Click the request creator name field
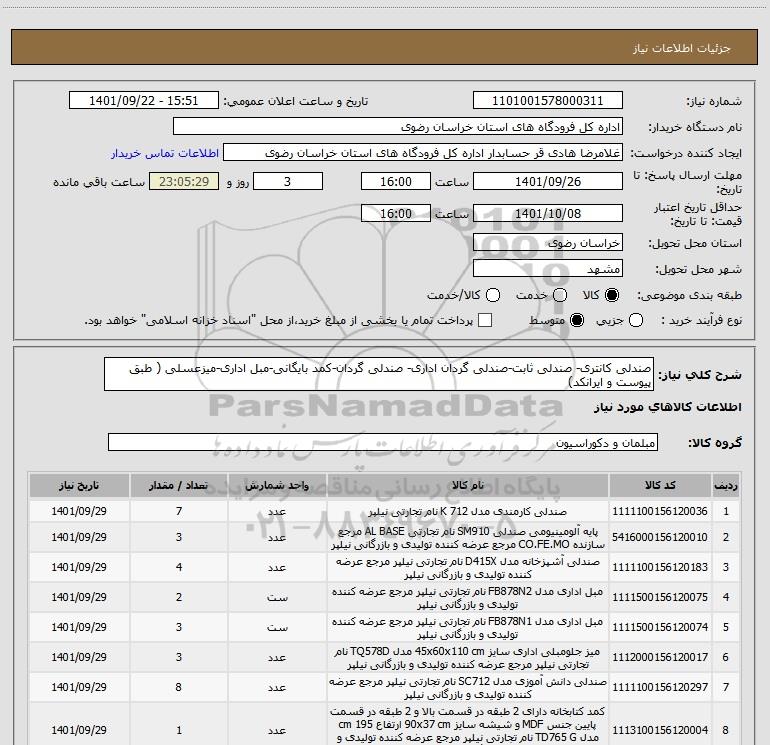Viewport: 770px width, 745px height. click(x=423, y=153)
